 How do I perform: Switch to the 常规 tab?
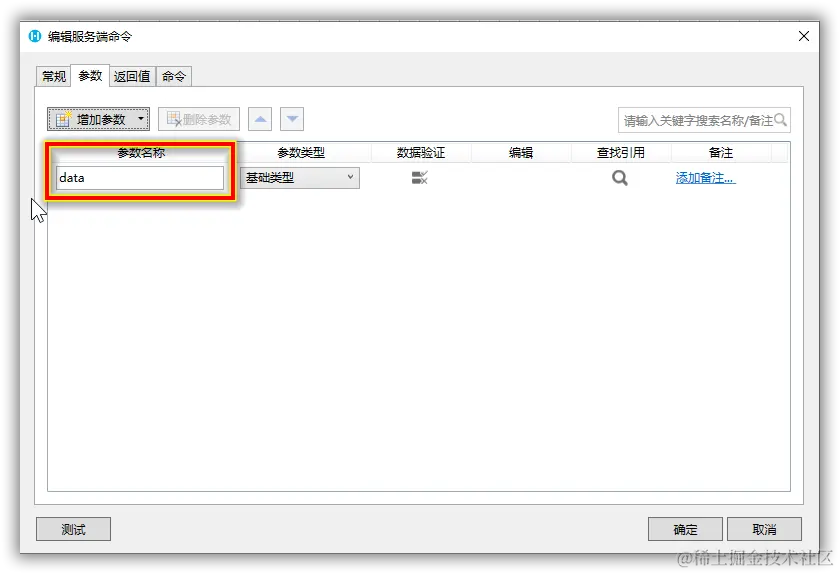click(54, 76)
